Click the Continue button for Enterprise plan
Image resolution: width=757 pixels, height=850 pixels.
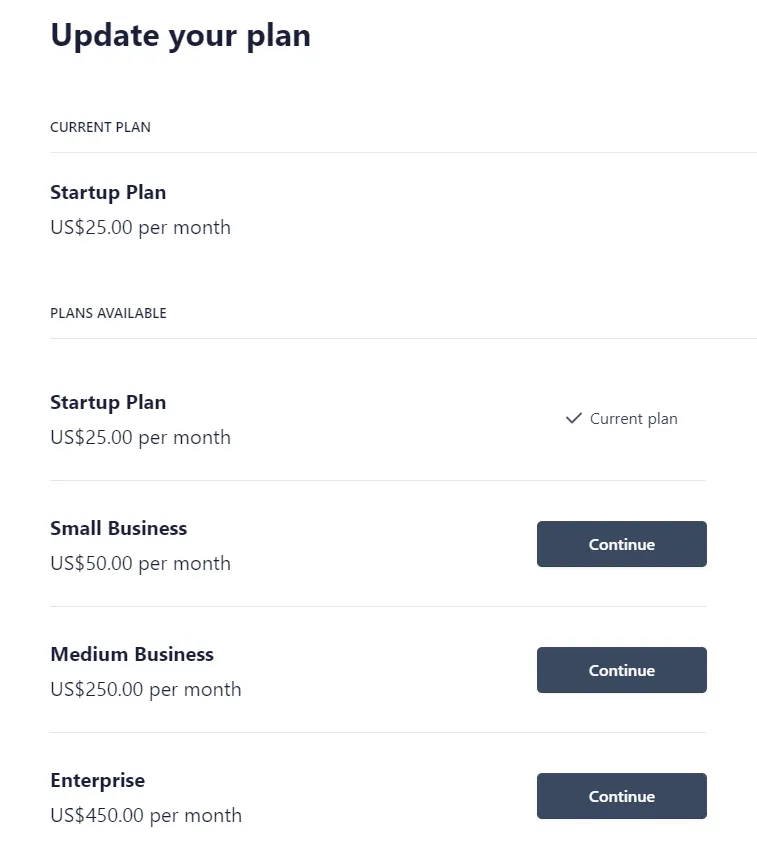(621, 796)
